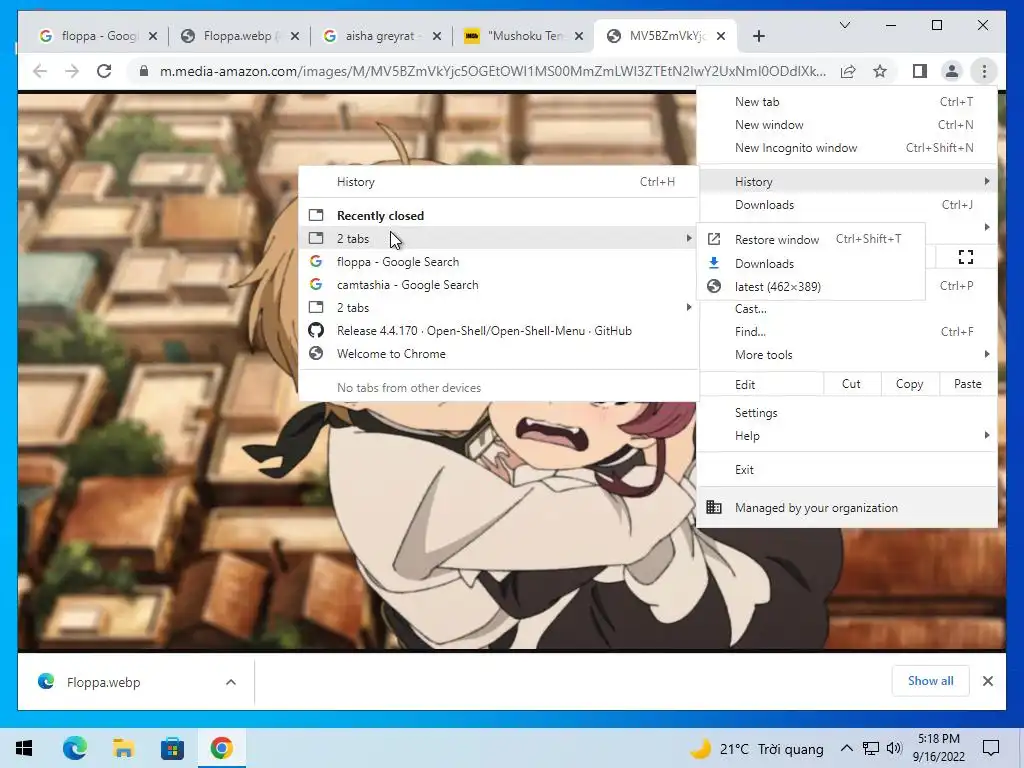
Task: Open a new tab with plus button
Action: (x=758, y=36)
